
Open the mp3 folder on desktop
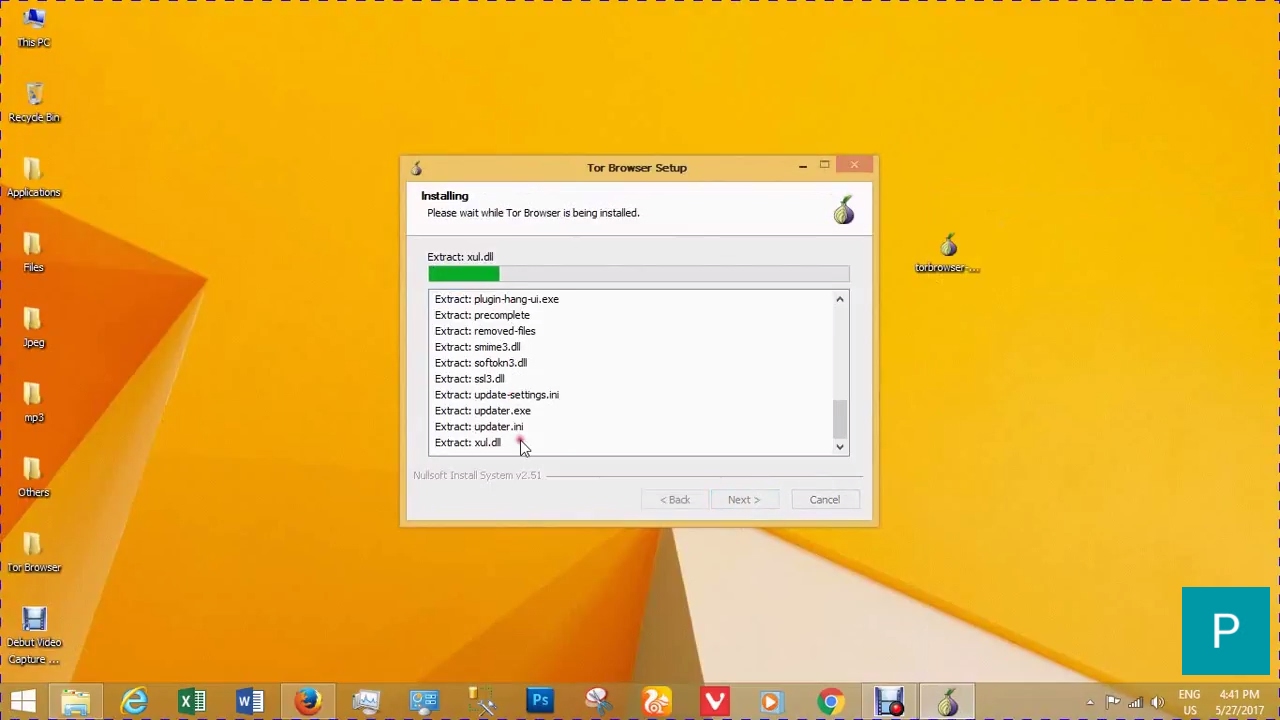[x=33, y=403]
